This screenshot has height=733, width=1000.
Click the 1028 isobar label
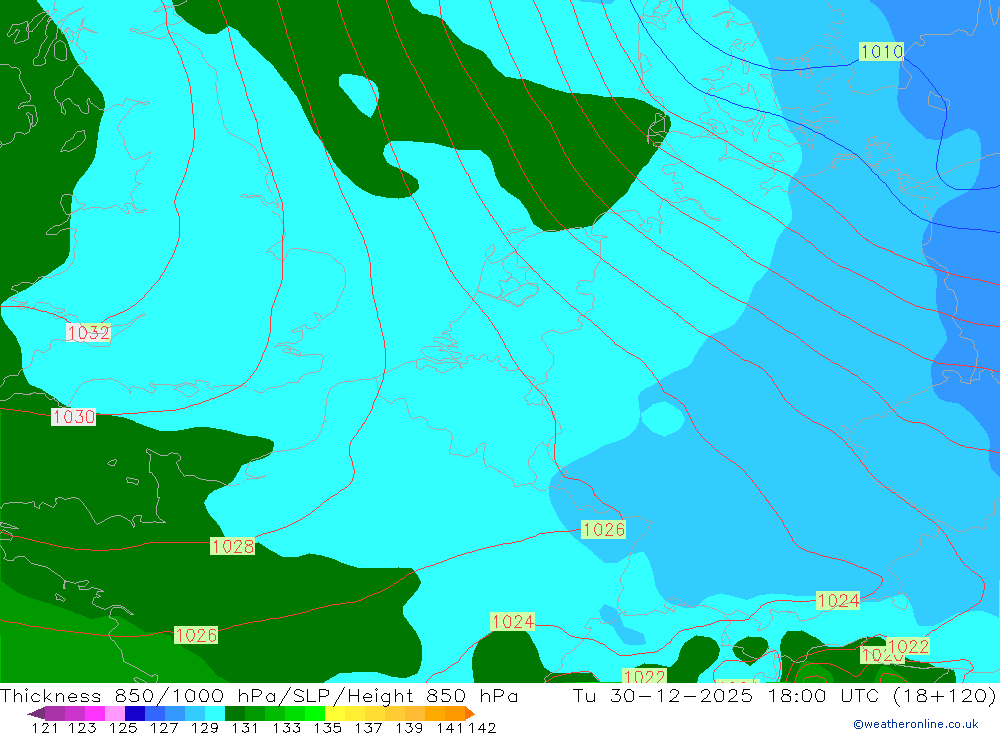[x=232, y=546]
